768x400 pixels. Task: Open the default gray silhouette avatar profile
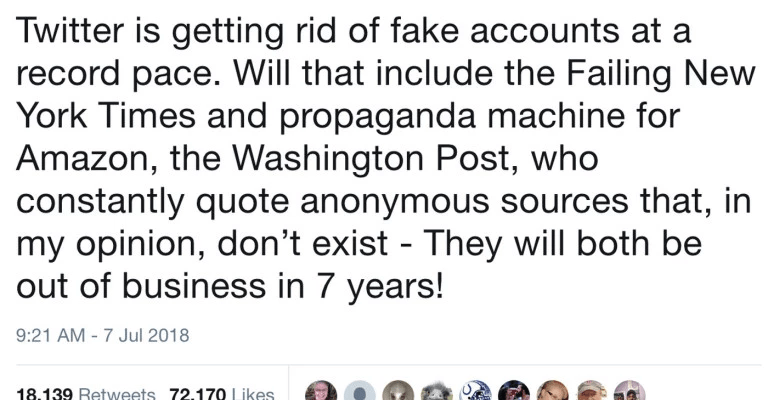point(358,392)
